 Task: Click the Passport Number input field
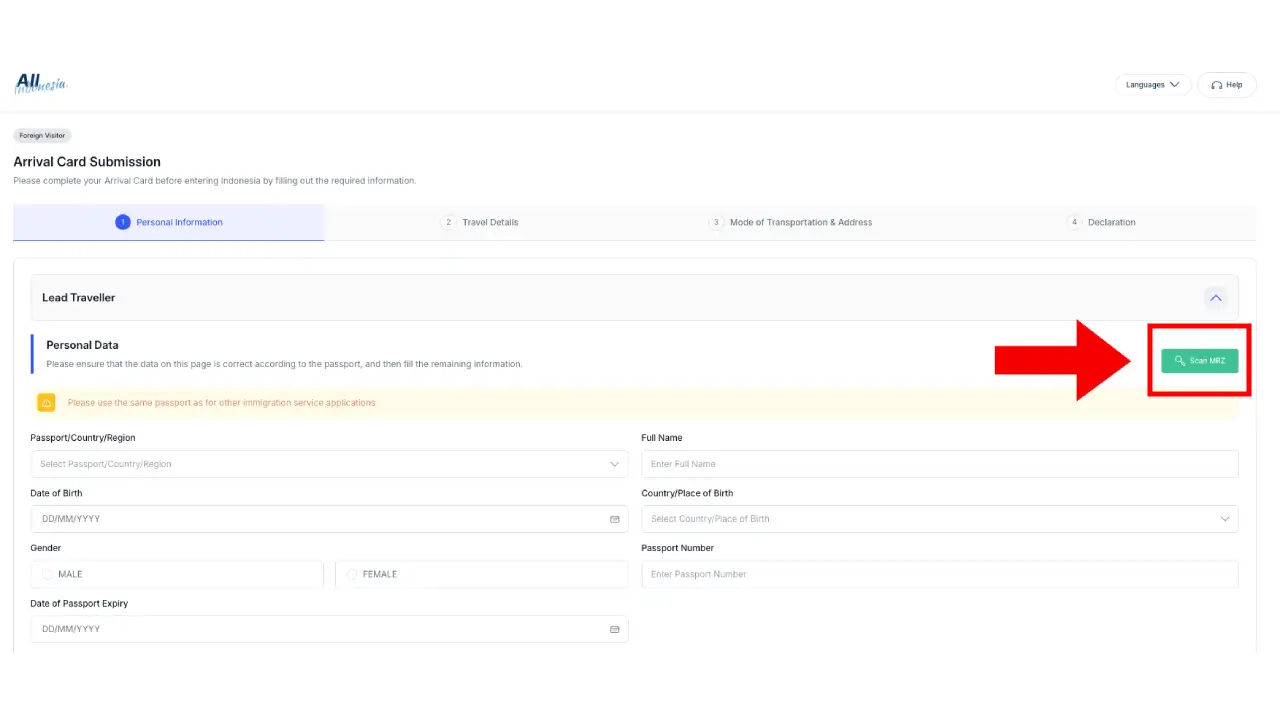(x=939, y=574)
